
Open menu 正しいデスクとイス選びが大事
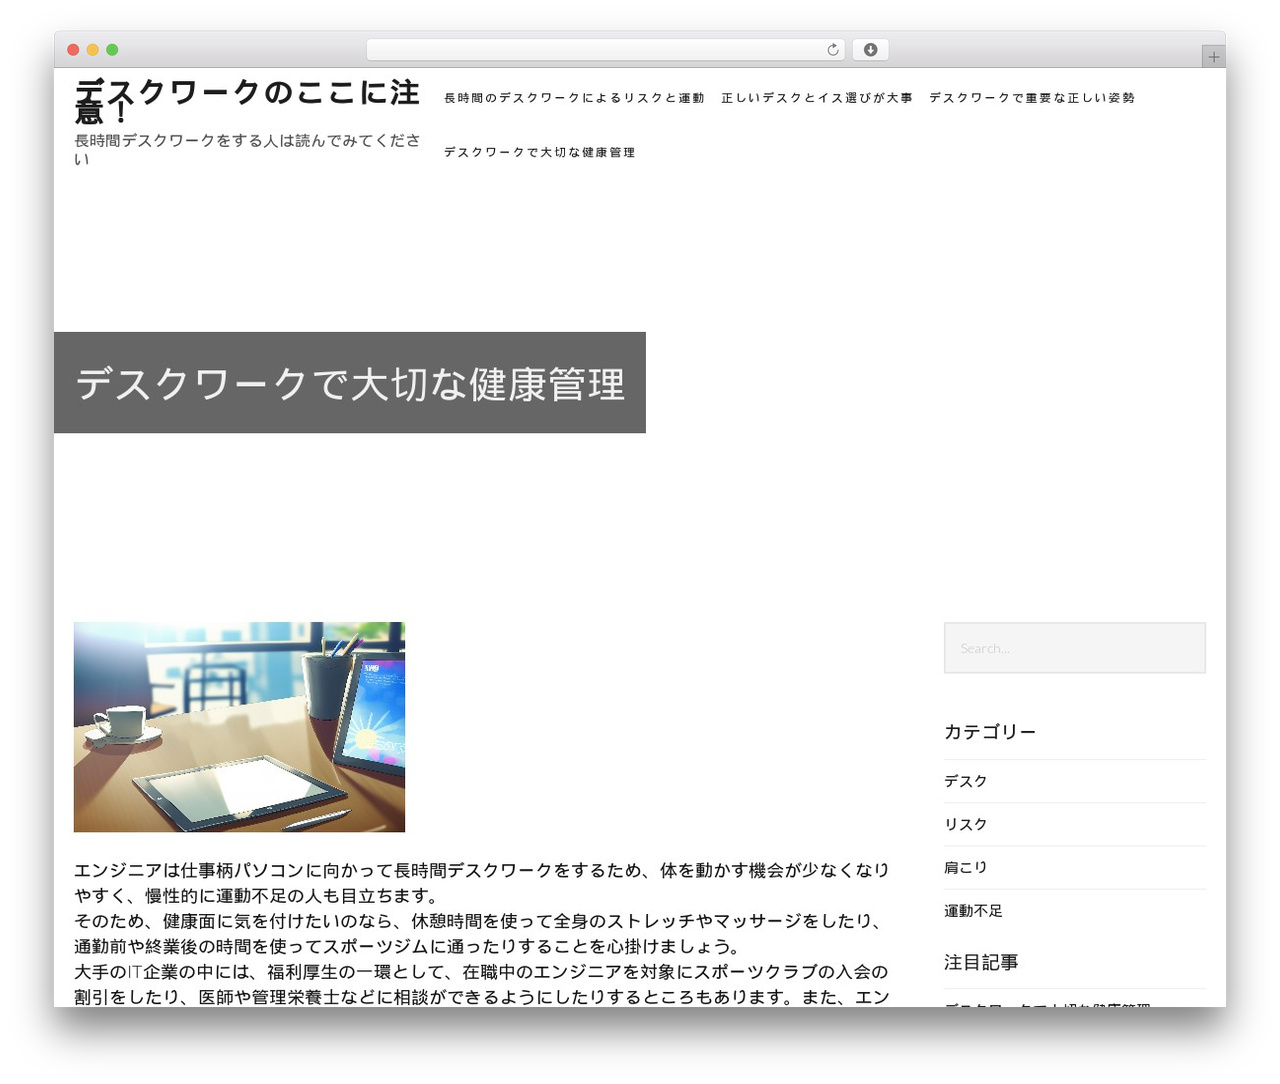point(817,98)
